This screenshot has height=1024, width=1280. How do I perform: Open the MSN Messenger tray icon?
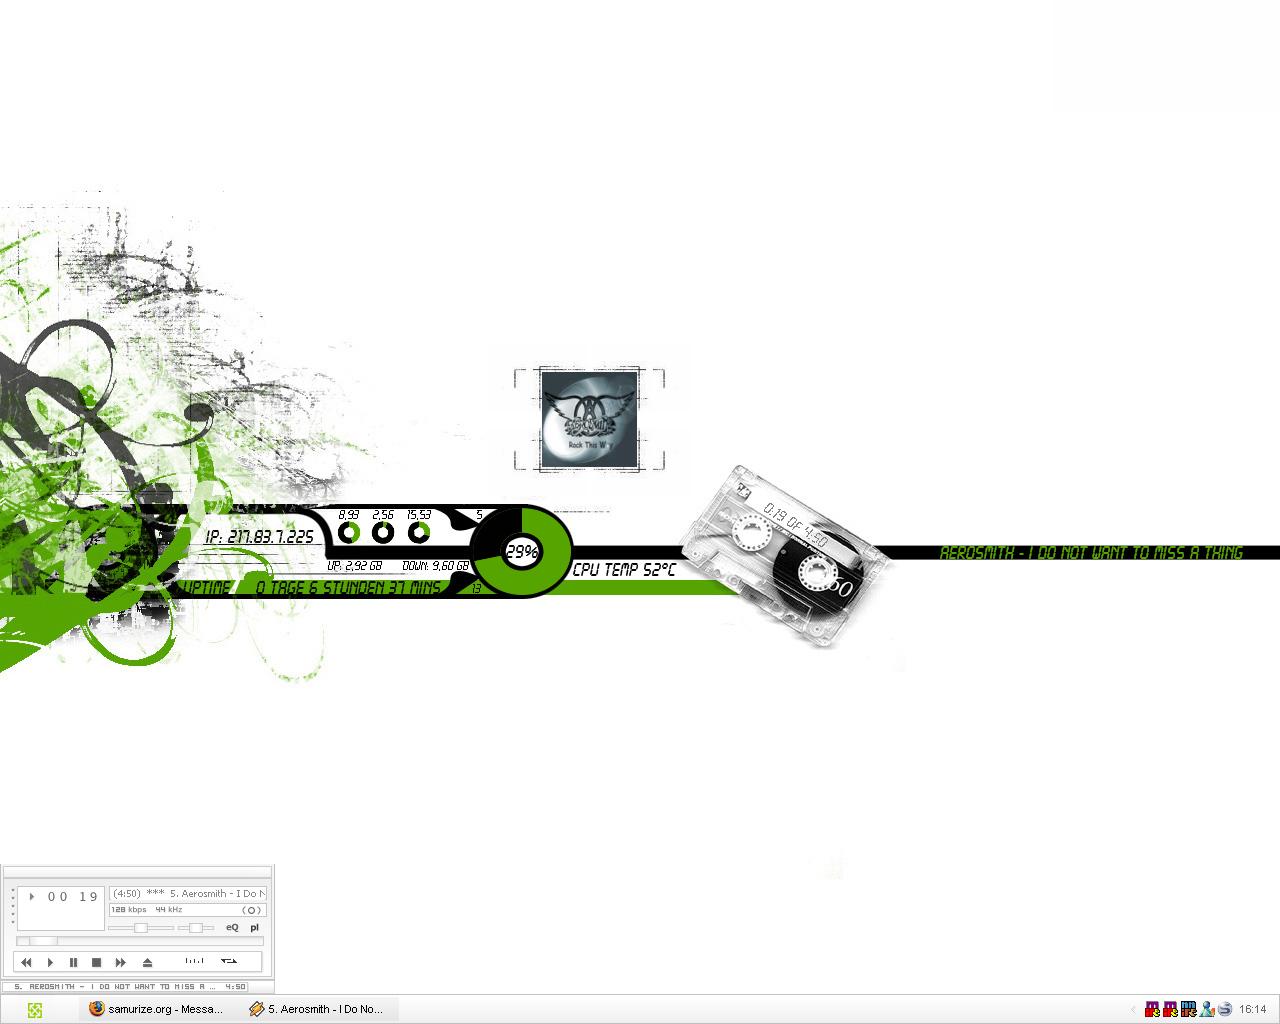[1207, 1009]
